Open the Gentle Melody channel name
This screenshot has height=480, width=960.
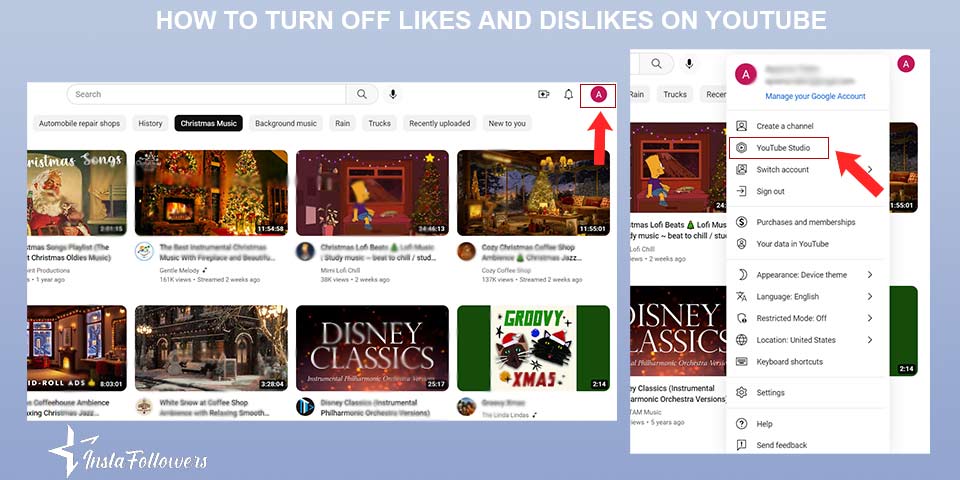pos(181,270)
